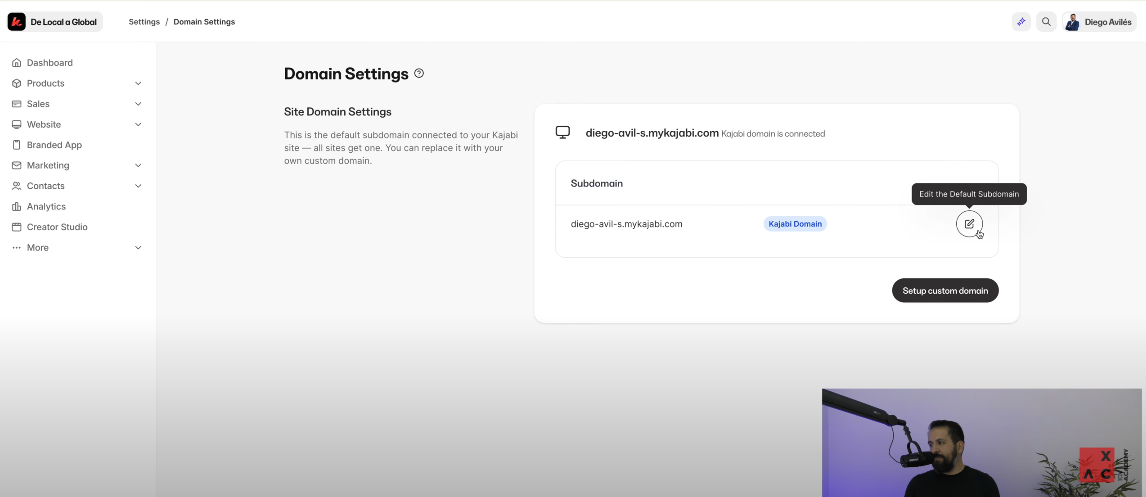Click Kajabi domain is connected text

(x=773, y=134)
